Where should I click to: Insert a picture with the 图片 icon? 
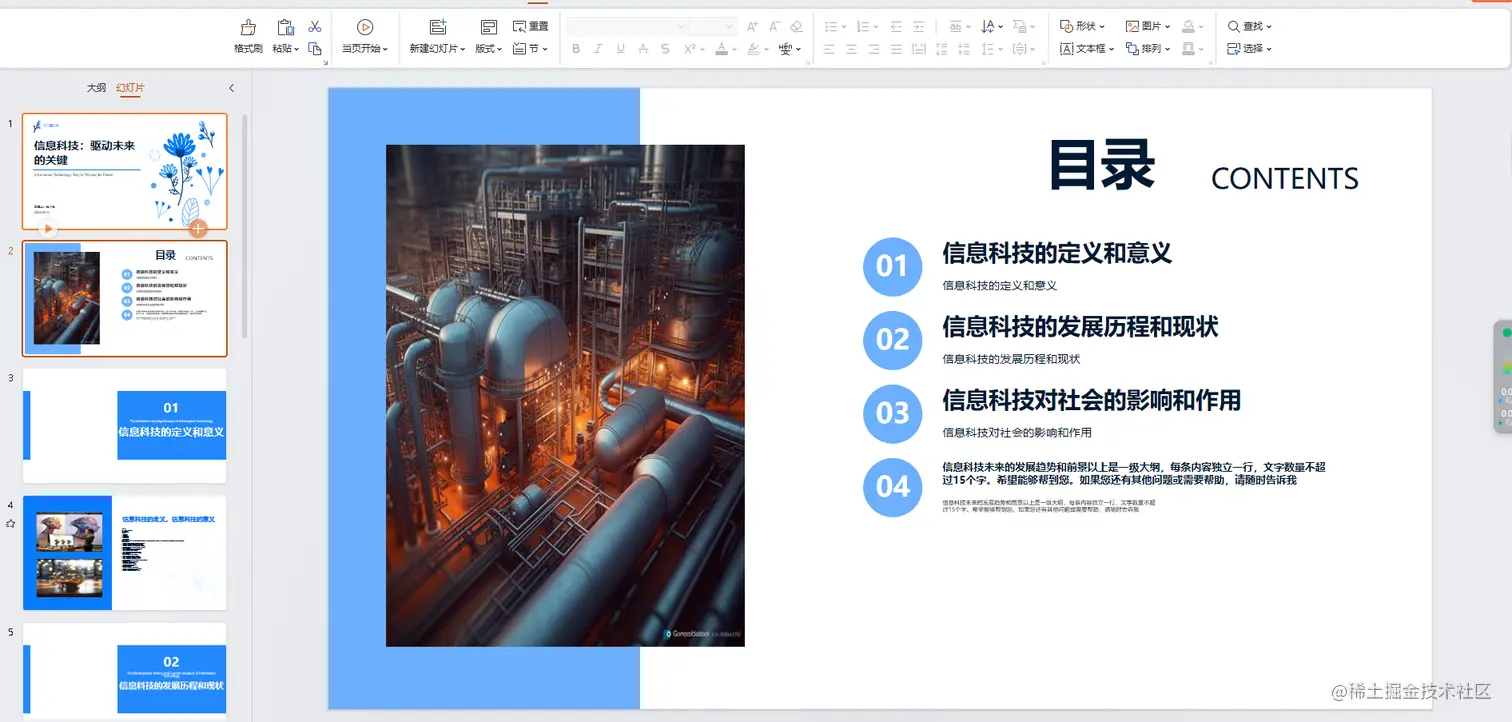[1135, 26]
